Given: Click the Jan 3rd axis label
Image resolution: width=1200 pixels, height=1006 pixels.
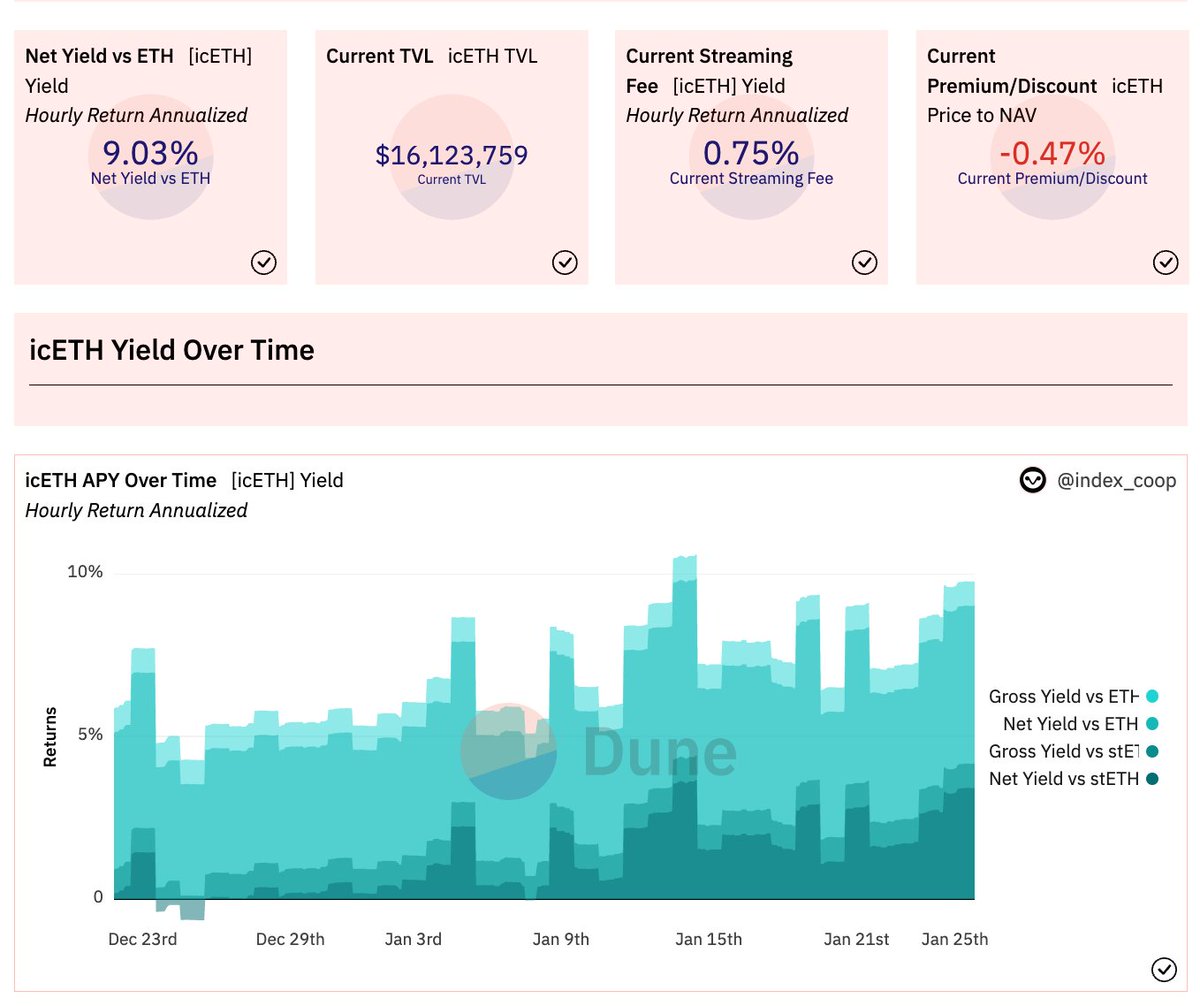Looking at the screenshot, I should pos(413,939).
